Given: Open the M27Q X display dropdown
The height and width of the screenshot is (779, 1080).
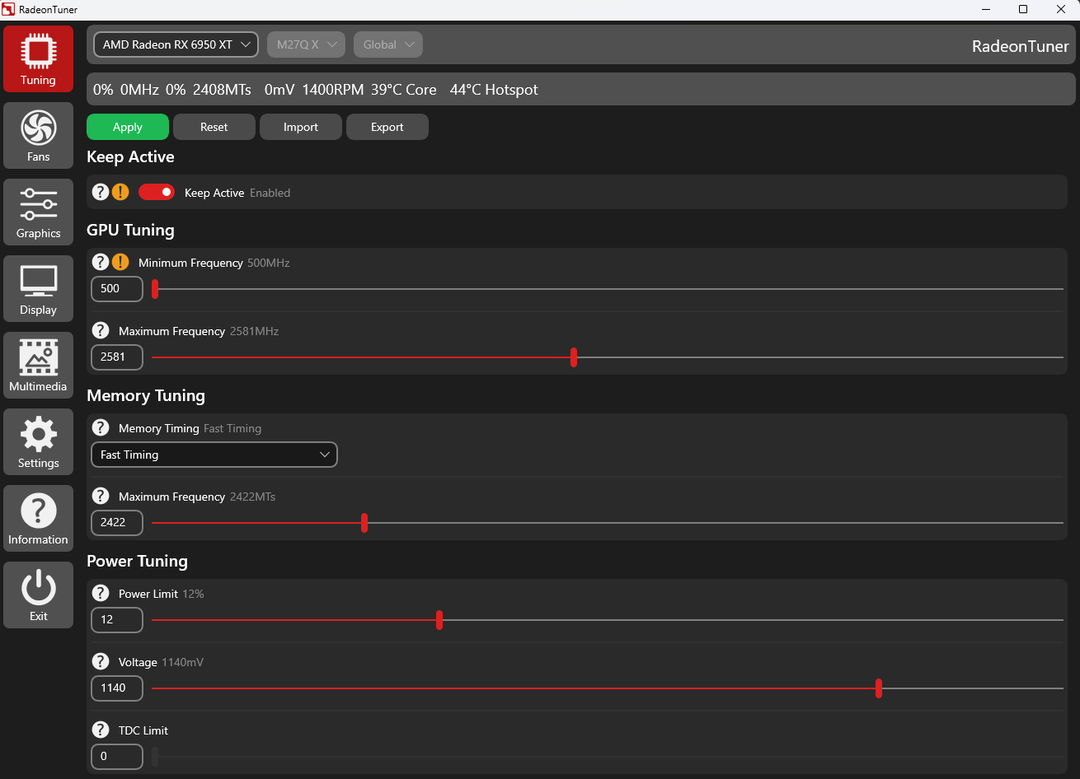Looking at the screenshot, I should (x=306, y=45).
